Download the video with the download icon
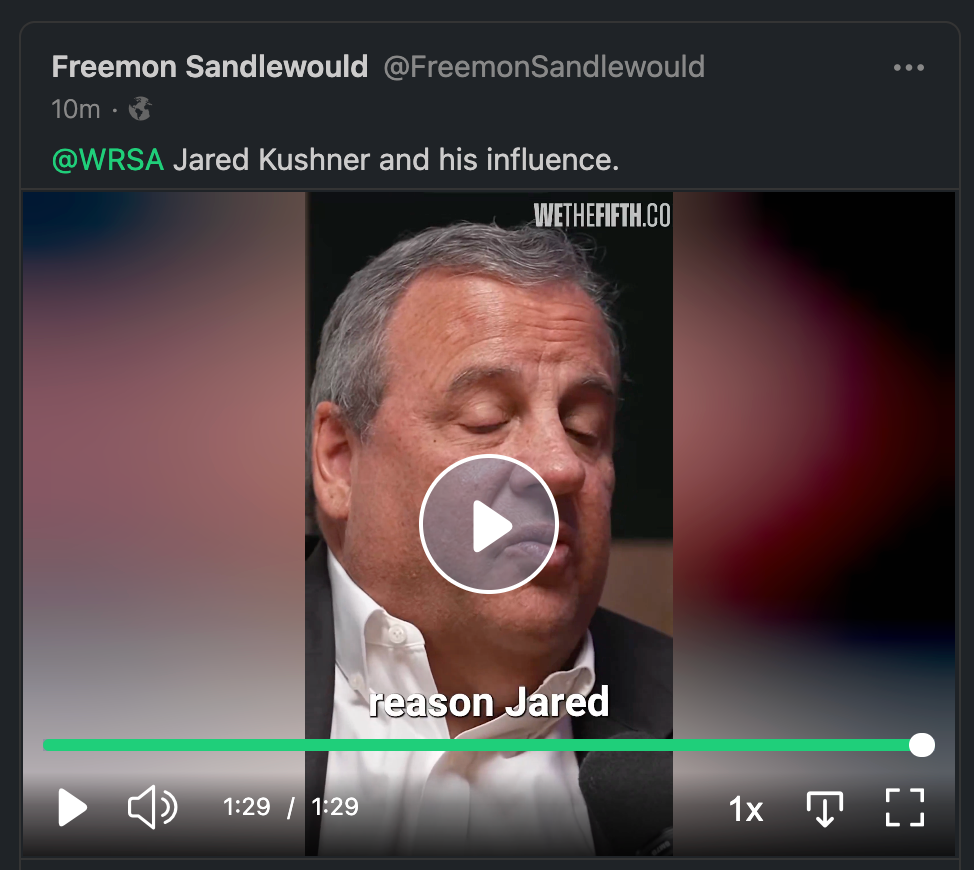This screenshot has height=870, width=974. point(824,808)
